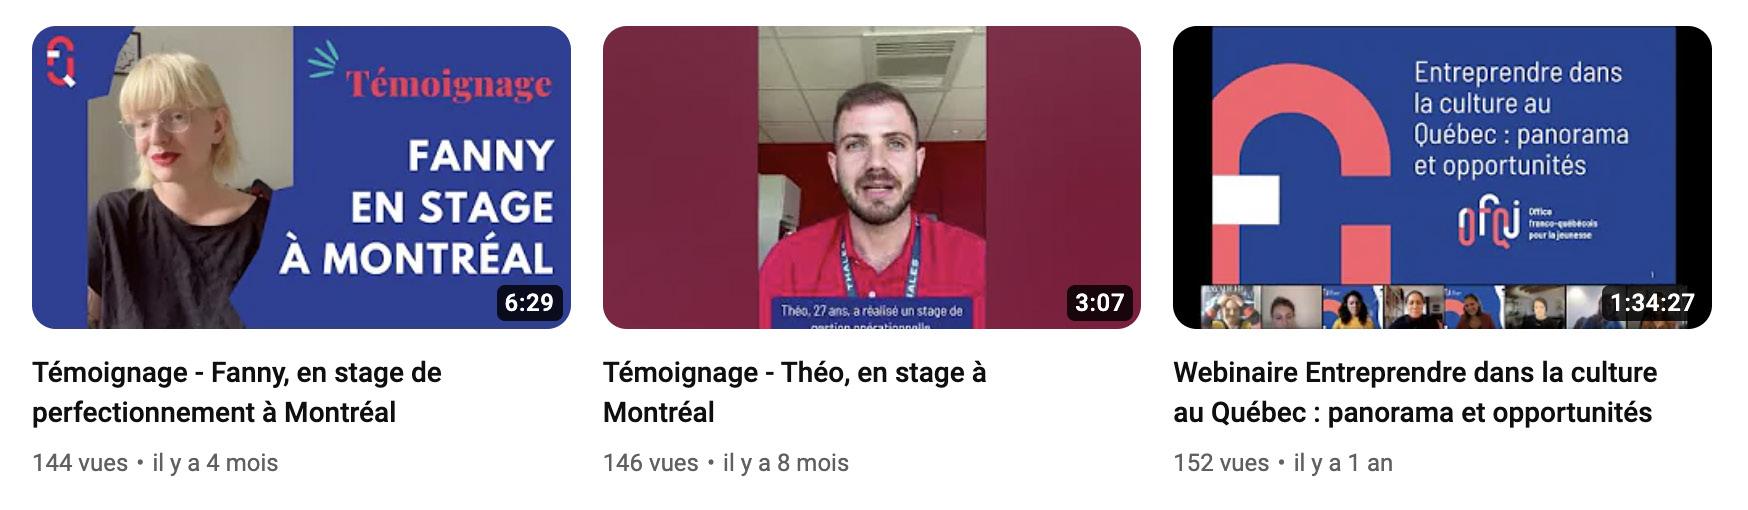This screenshot has width=1748, height=510.
Task: Click the 6:29 duration badge
Action: [529, 302]
